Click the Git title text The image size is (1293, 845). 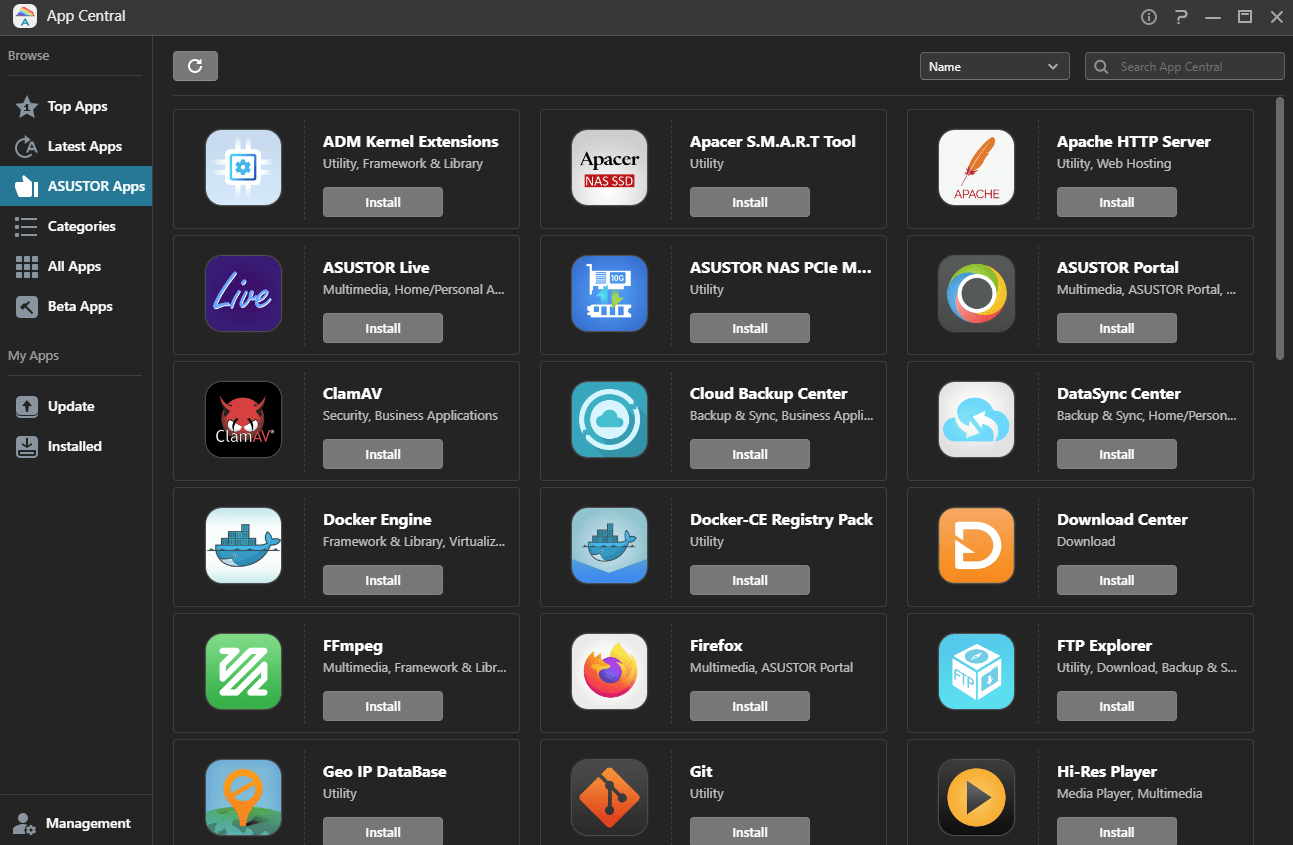point(701,772)
